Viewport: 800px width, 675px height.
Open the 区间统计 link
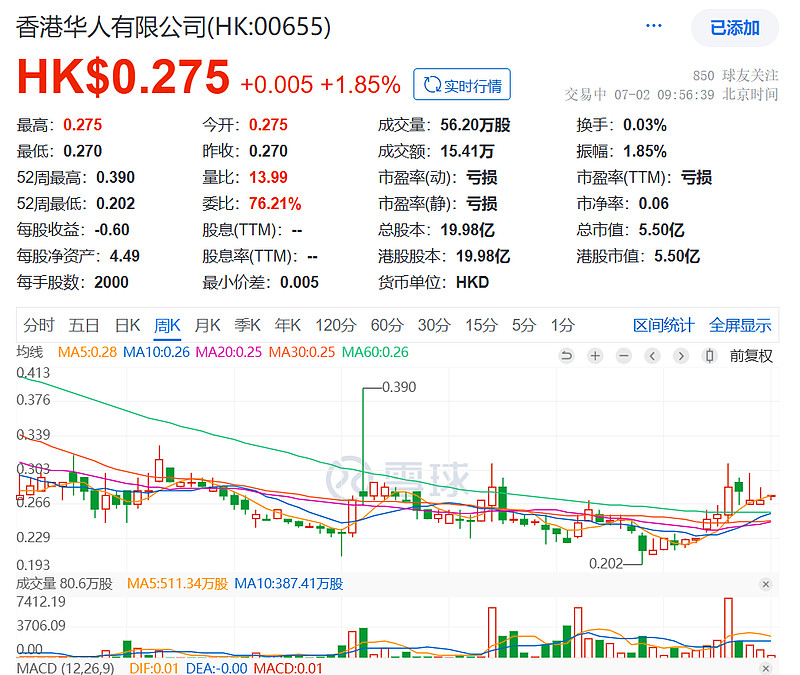(663, 325)
